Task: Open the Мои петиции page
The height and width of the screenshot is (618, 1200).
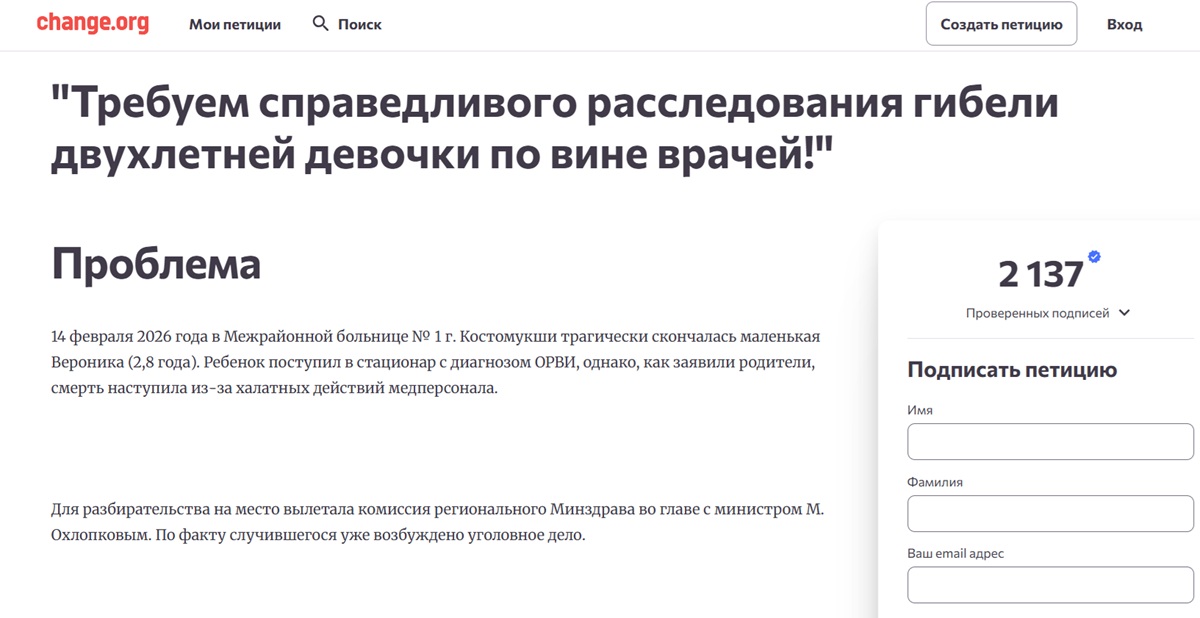Action: [x=235, y=24]
